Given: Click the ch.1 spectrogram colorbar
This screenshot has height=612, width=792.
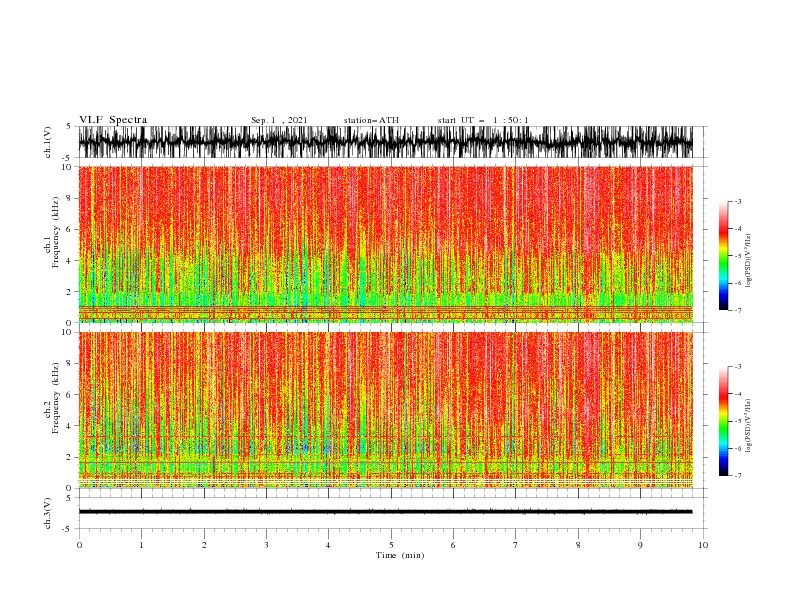Looking at the screenshot, I should tap(723, 255).
